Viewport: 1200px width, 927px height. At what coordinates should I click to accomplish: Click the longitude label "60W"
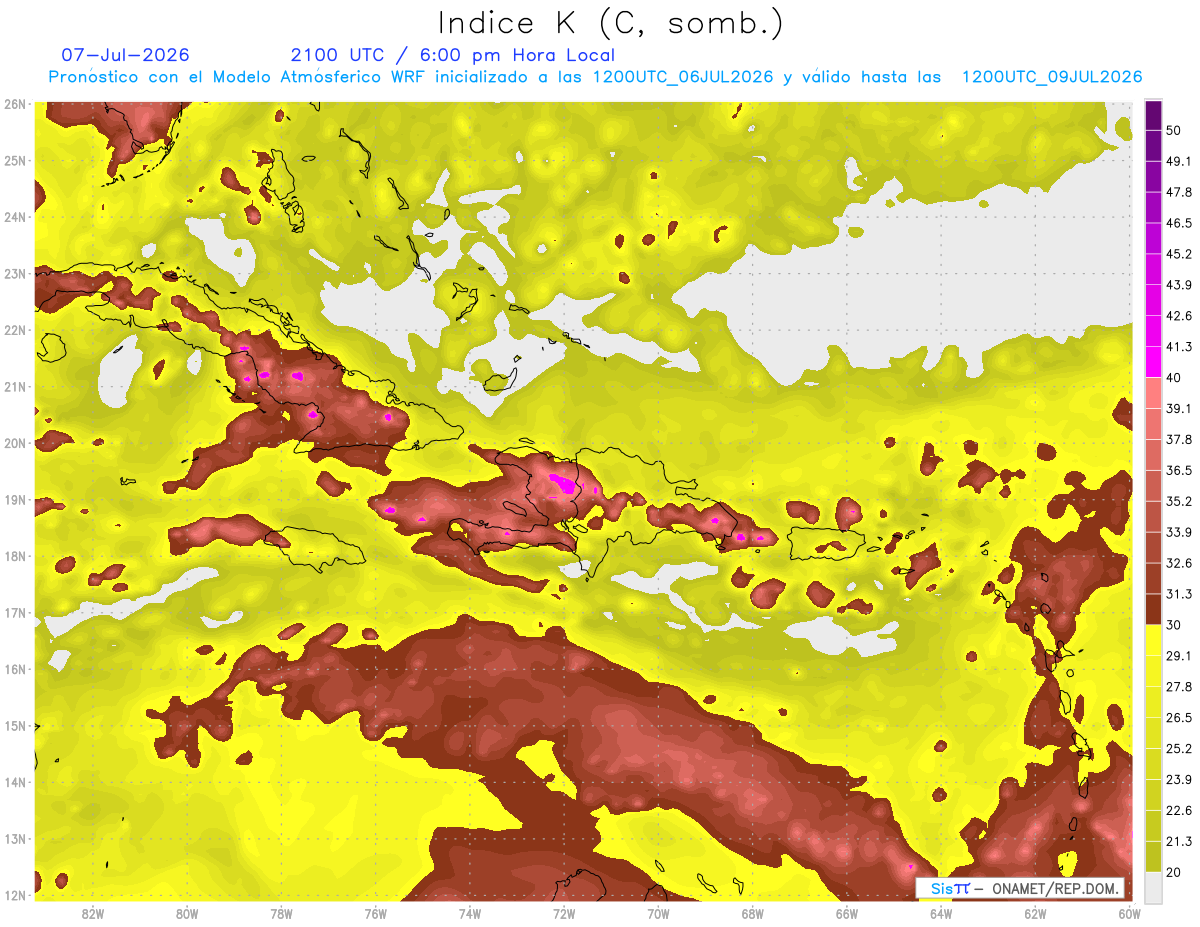click(1129, 913)
